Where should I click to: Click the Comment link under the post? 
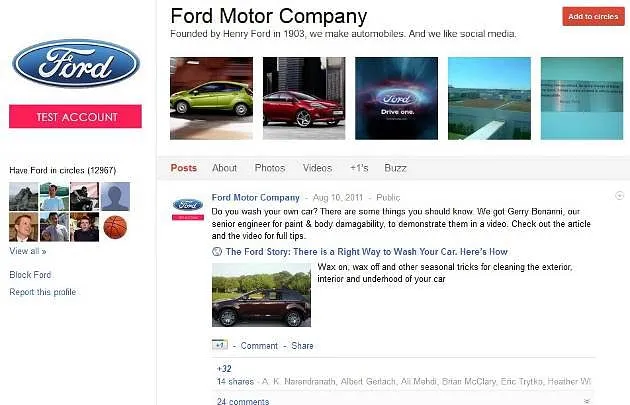tap(259, 346)
